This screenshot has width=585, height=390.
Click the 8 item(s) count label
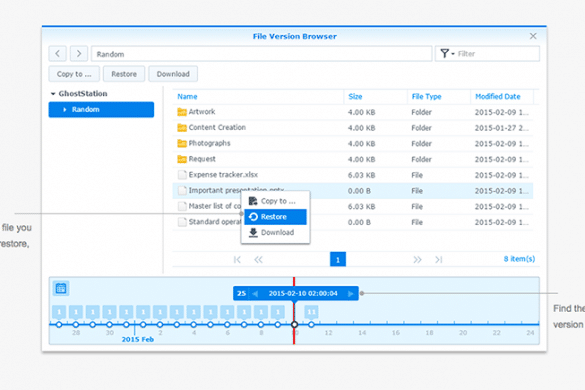coord(519,259)
